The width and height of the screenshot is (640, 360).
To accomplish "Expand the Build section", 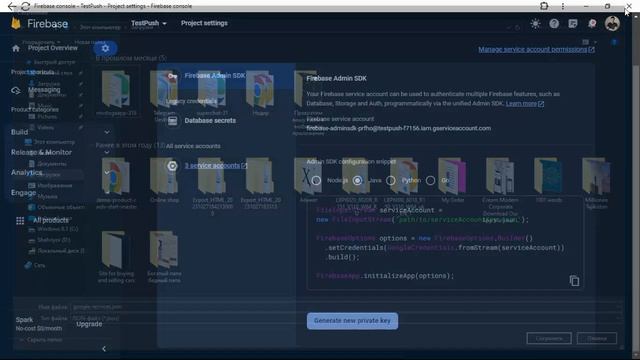I will point(107,132).
